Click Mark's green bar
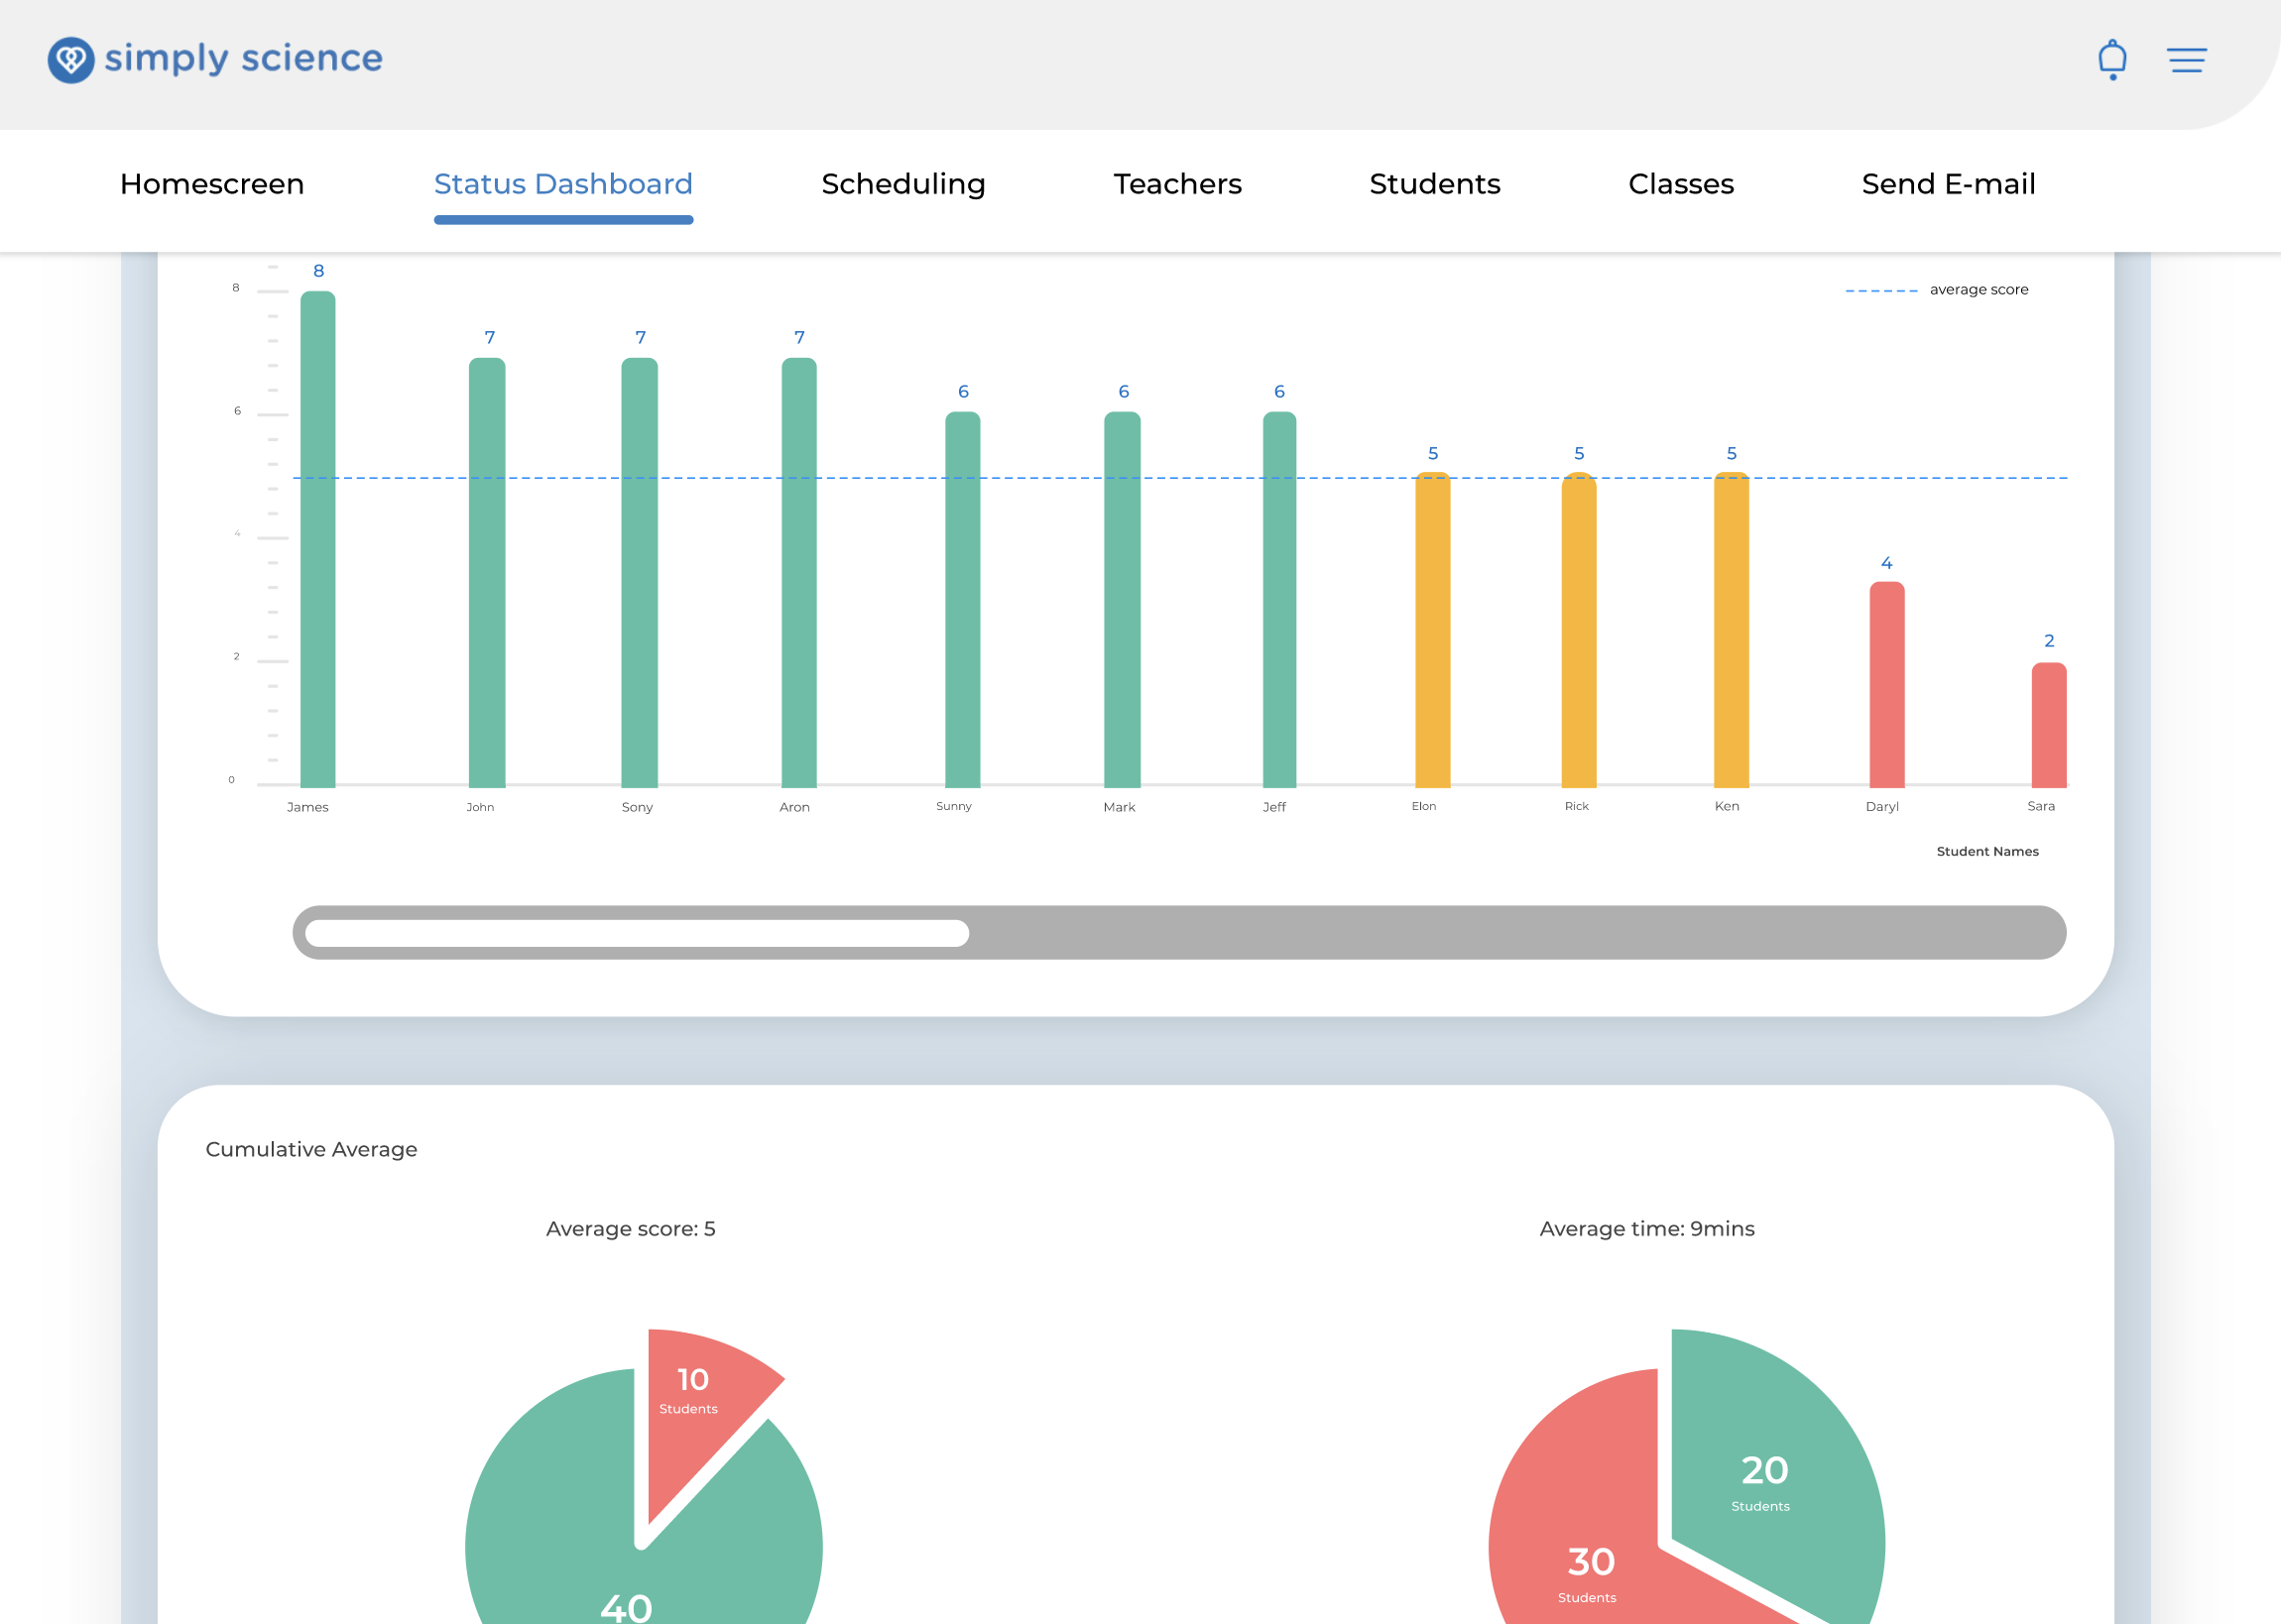The image size is (2281, 1624). tap(1121, 600)
